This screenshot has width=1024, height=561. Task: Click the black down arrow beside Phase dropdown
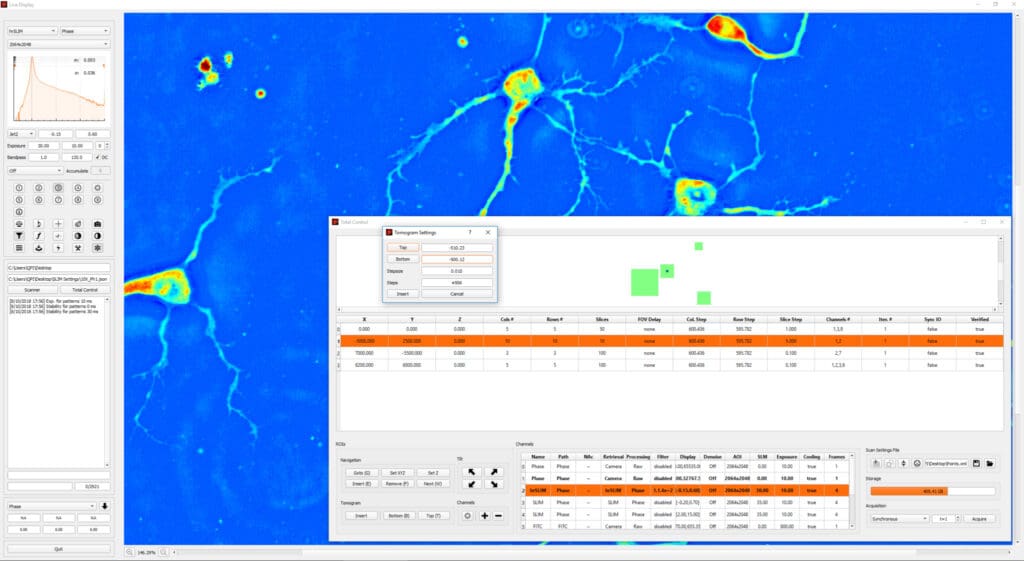tap(105, 506)
